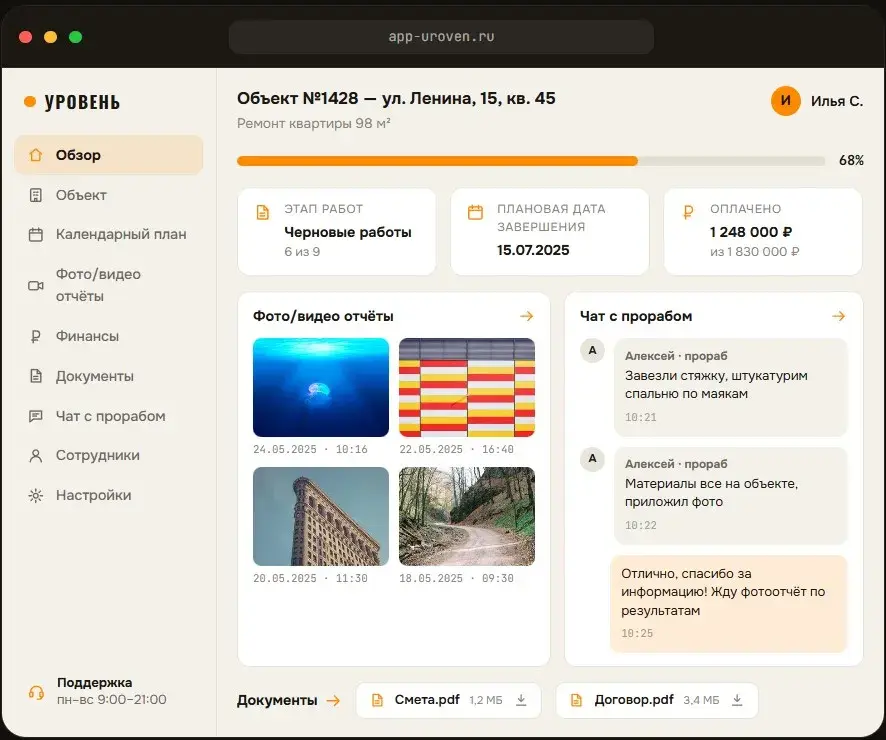The height and width of the screenshot is (740, 886).
Task: Select Обзор in the sidebar
Action: pyautogui.click(x=108, y=155)
